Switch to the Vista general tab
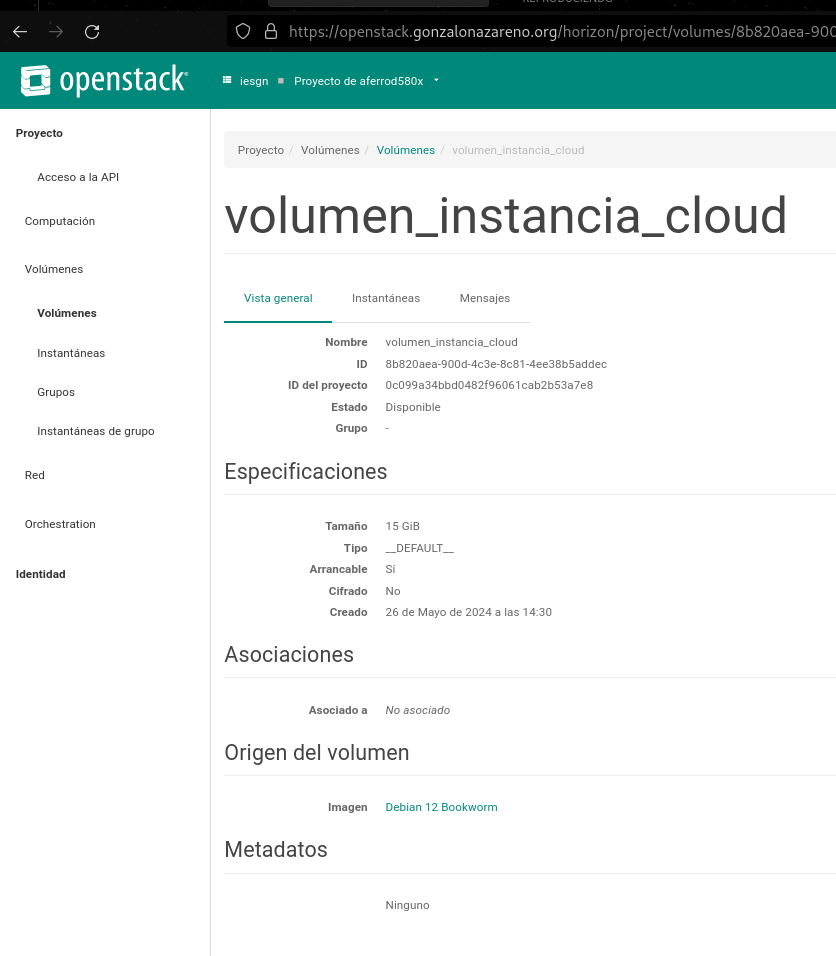Image resolution: width=836 pixels, height=956 pixels. pyautogui.click(x=278, y=298)
